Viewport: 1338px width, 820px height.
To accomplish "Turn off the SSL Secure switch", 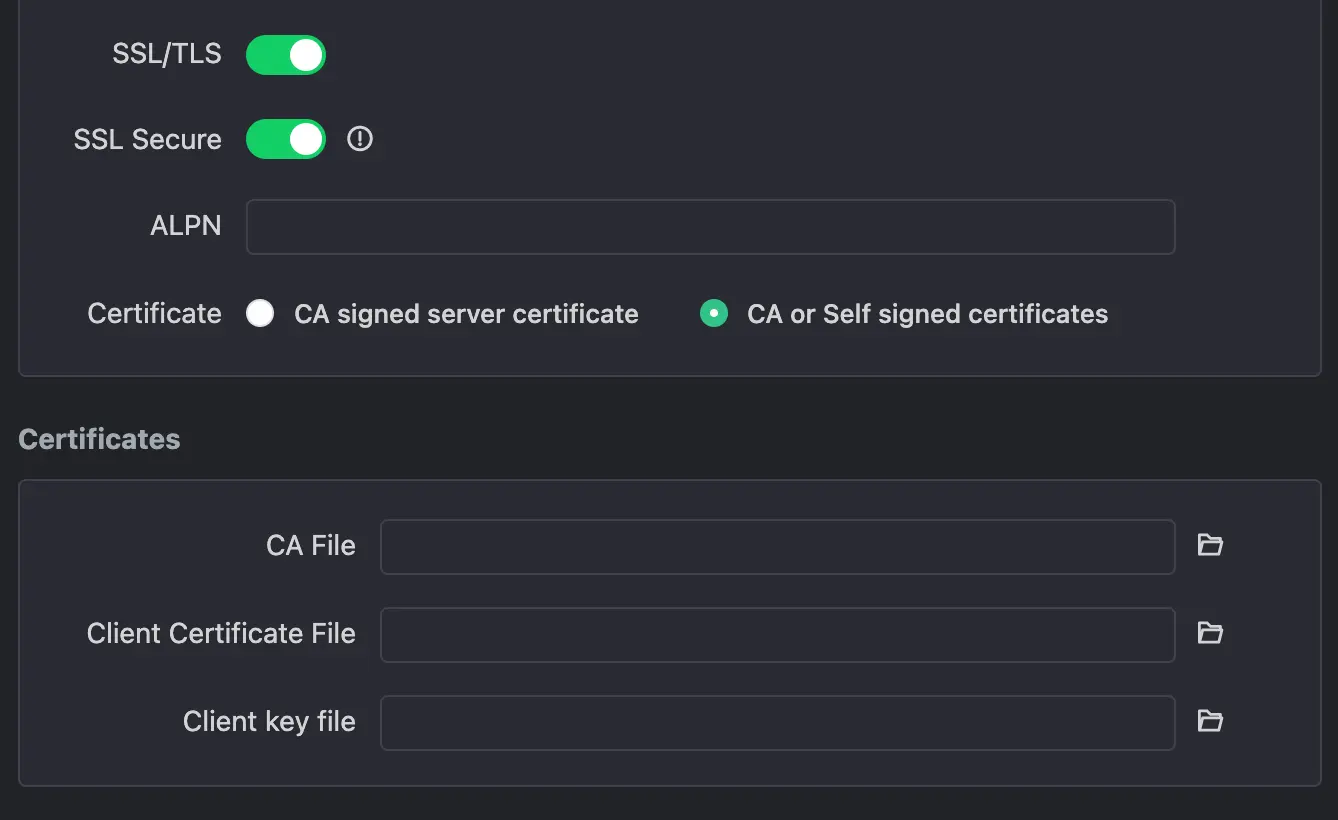I will point(285,139).
